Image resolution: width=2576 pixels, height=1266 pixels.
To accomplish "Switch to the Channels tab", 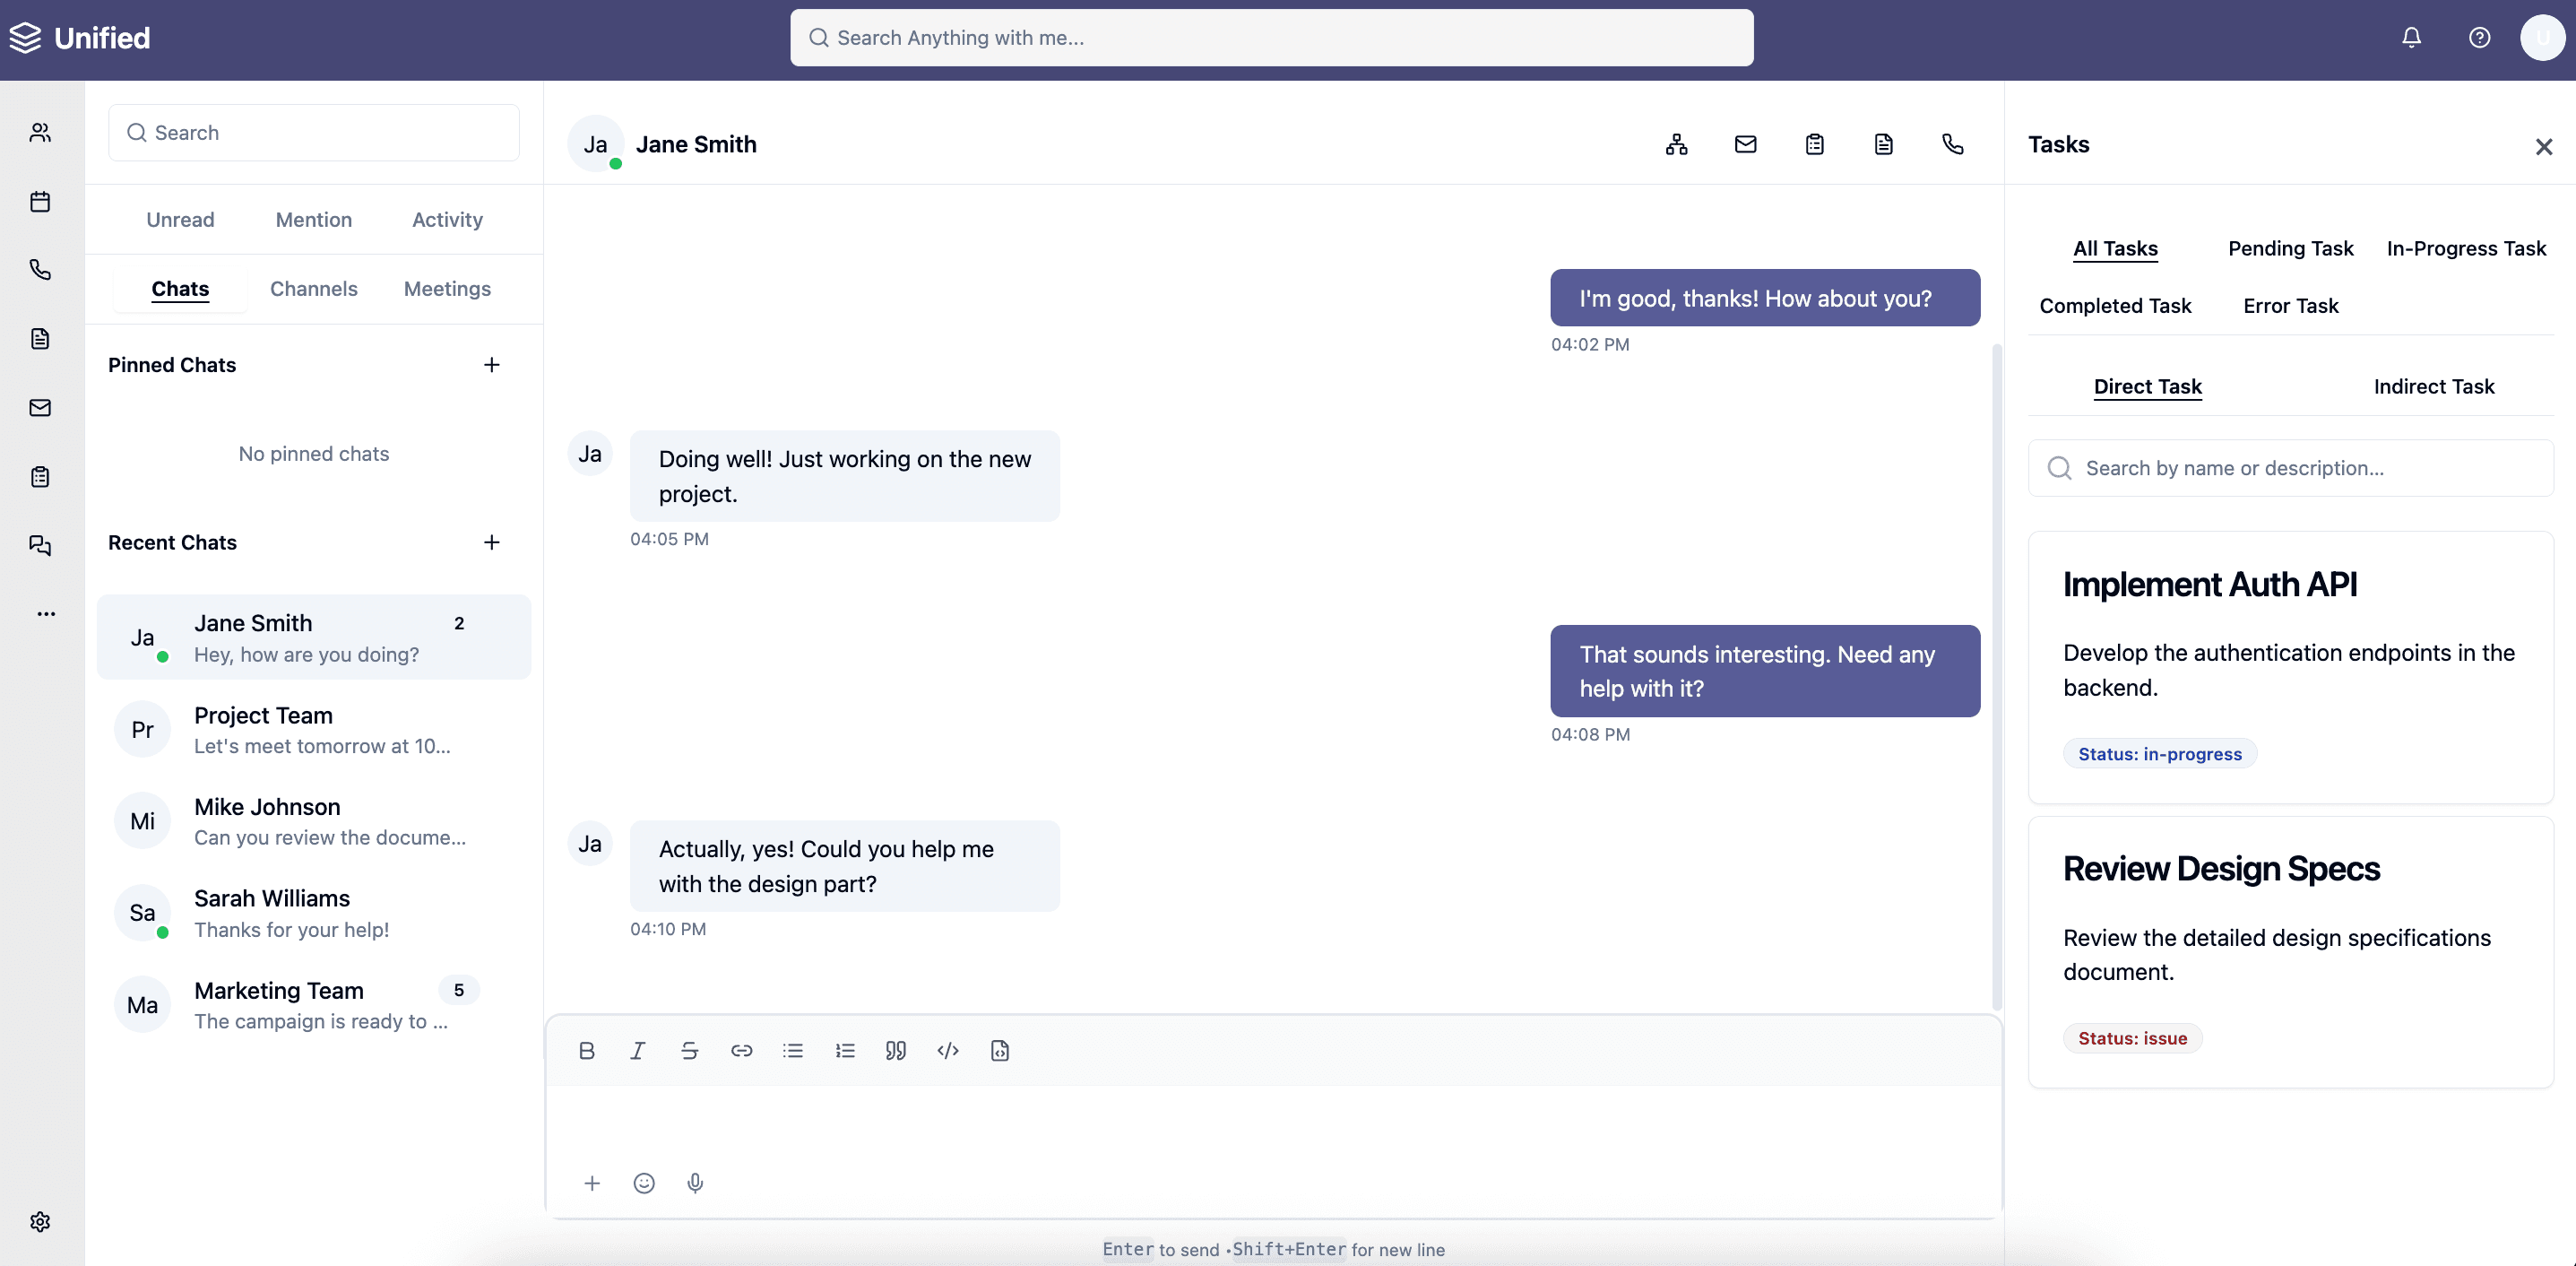I will tap(313, 288).
